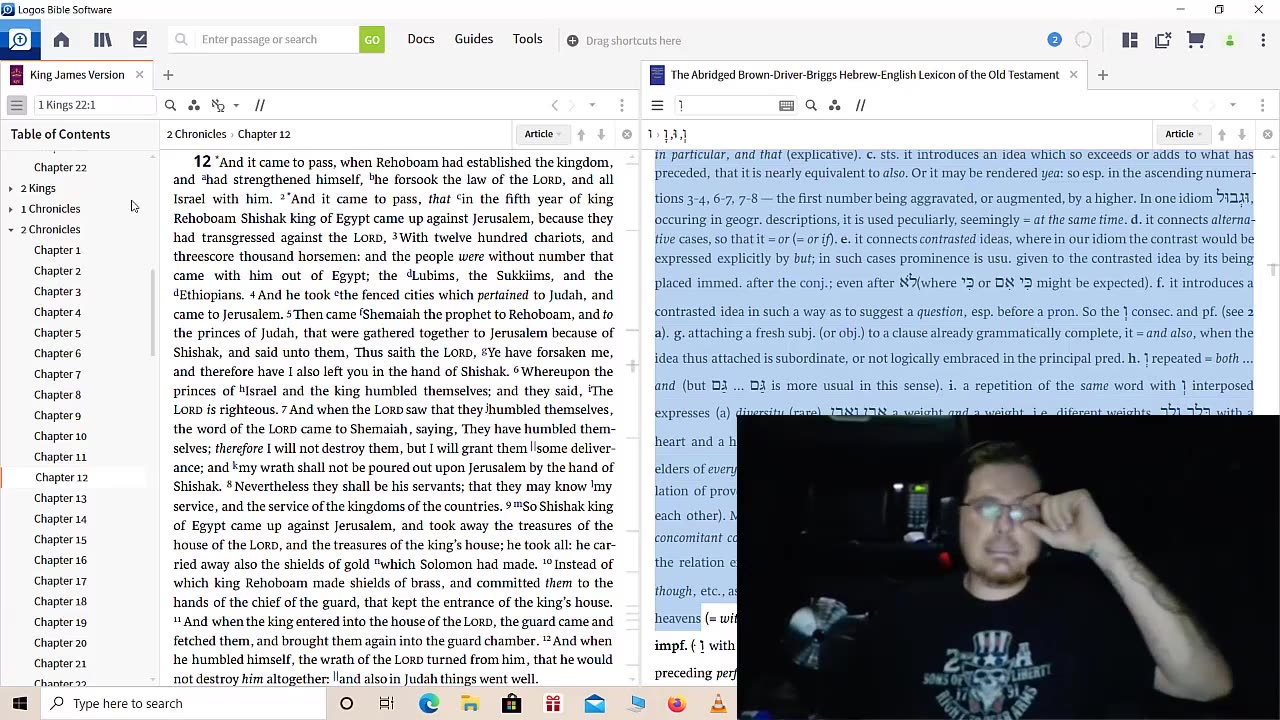Open the Tools menu

click(x=528, y=39)
